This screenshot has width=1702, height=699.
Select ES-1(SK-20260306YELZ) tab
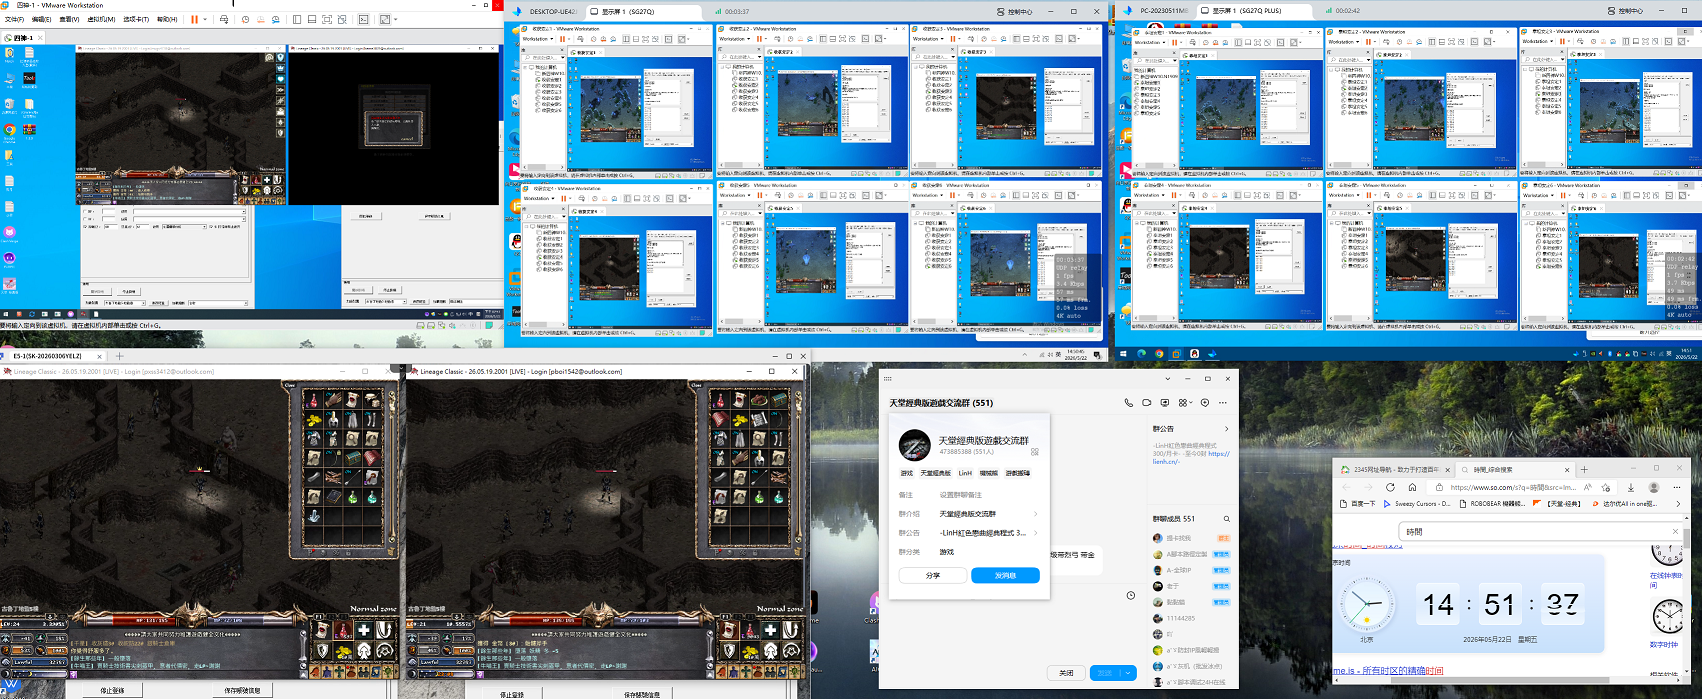tap(52, 355)
